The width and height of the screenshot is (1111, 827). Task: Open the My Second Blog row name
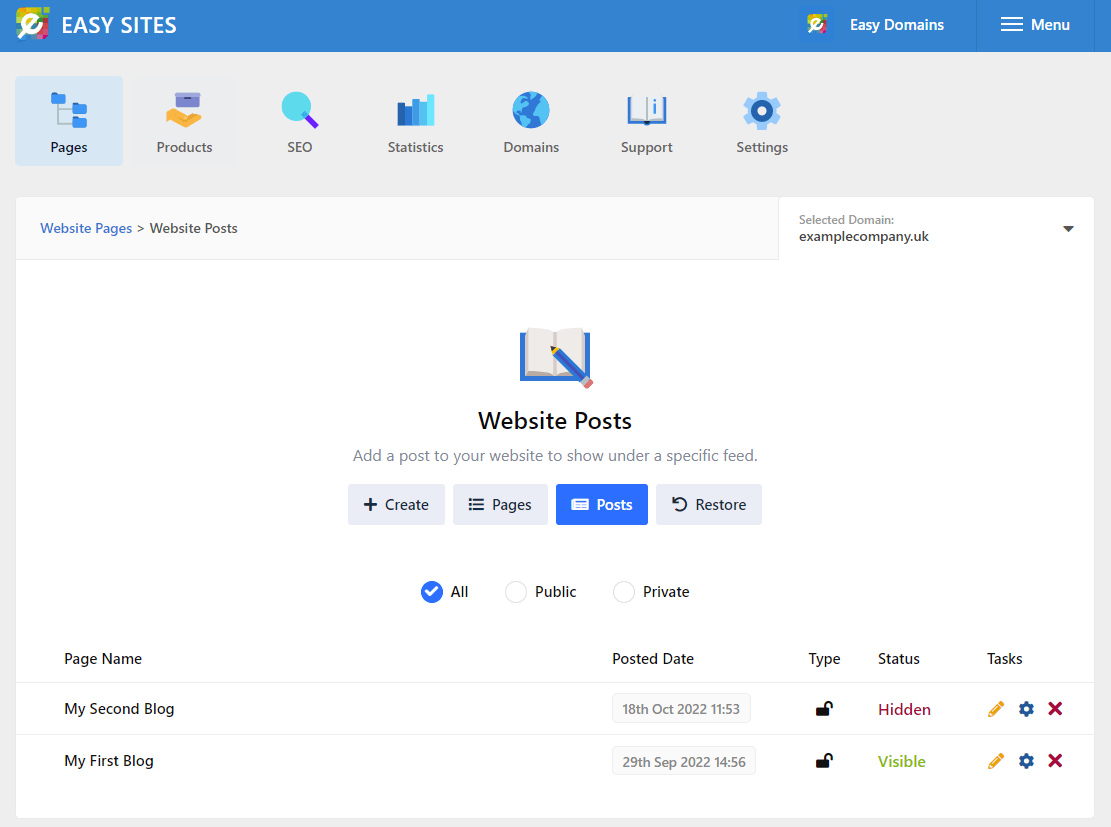119,709
